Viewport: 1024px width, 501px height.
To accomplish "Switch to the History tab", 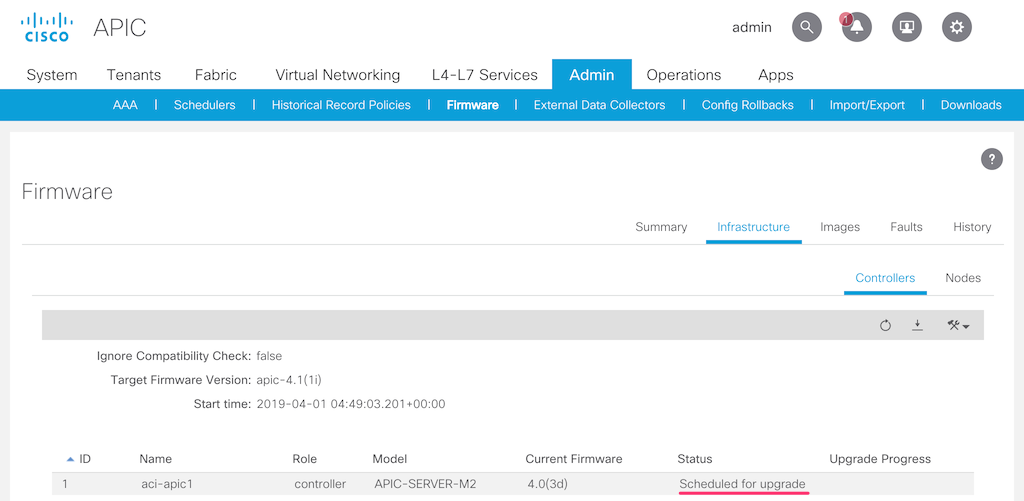I will pos(972,227).
